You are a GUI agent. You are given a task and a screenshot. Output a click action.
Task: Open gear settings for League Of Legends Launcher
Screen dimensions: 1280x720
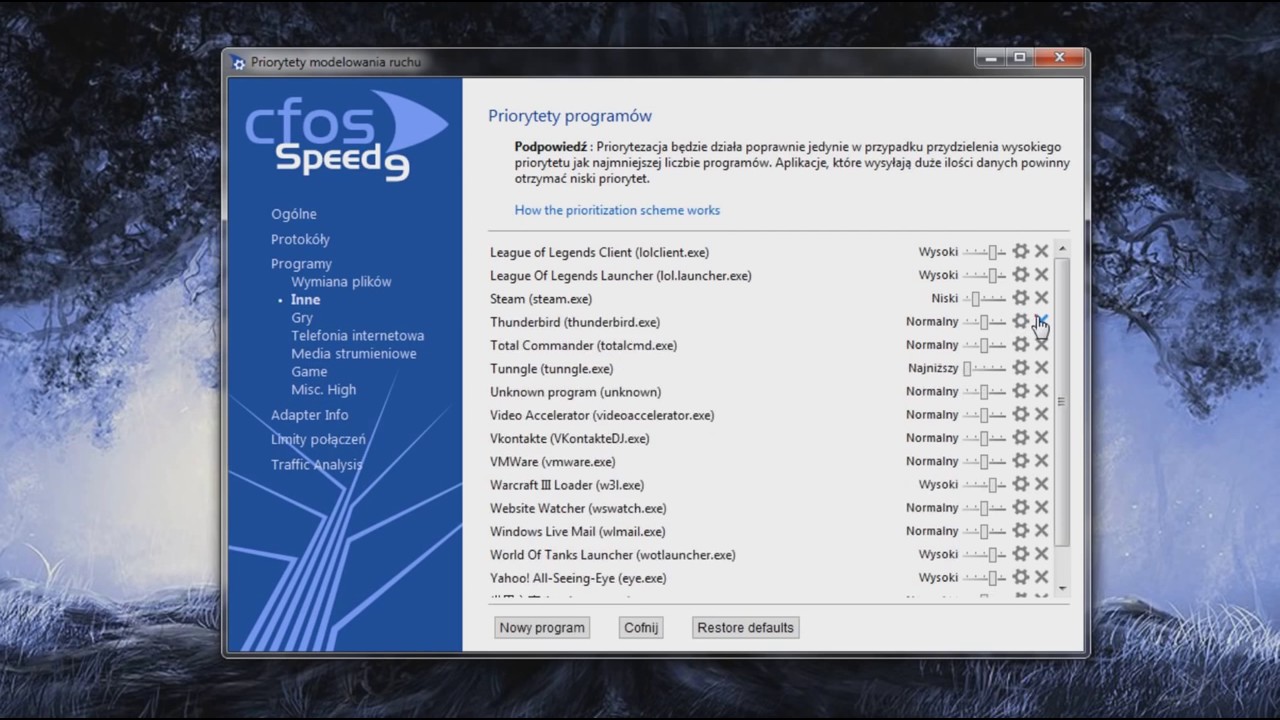(1021, 274)
